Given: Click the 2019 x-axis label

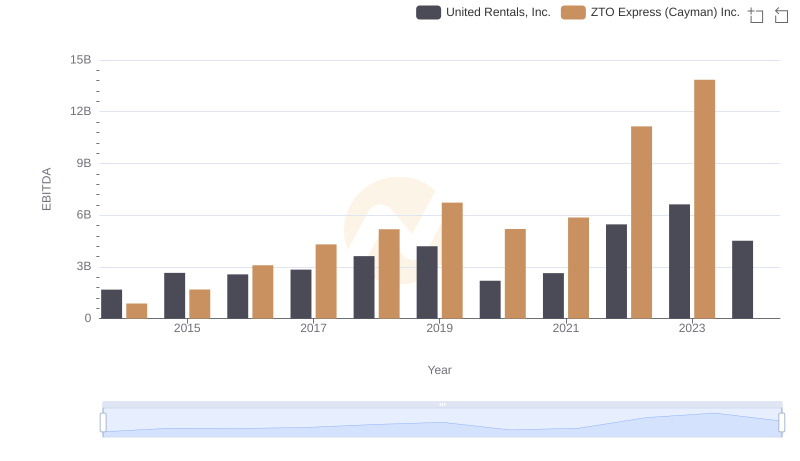Looking at the screenshot, I should (x=439, y=328).
